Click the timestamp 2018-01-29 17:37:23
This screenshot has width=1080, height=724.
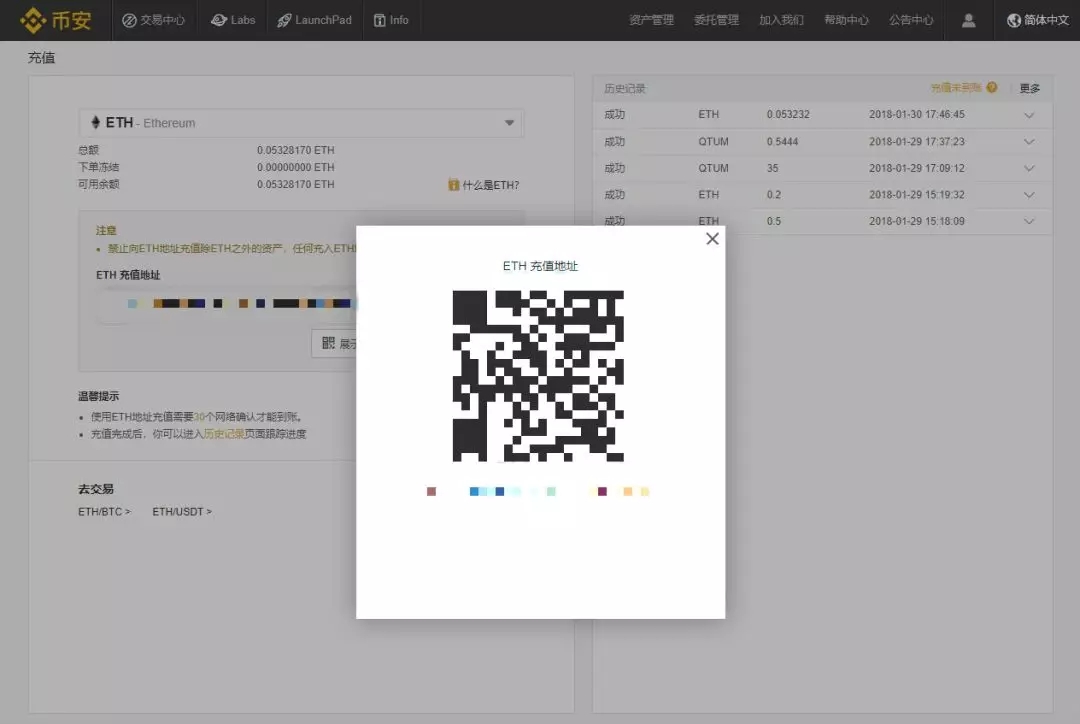pyautogui.click(x=917, y=142)
